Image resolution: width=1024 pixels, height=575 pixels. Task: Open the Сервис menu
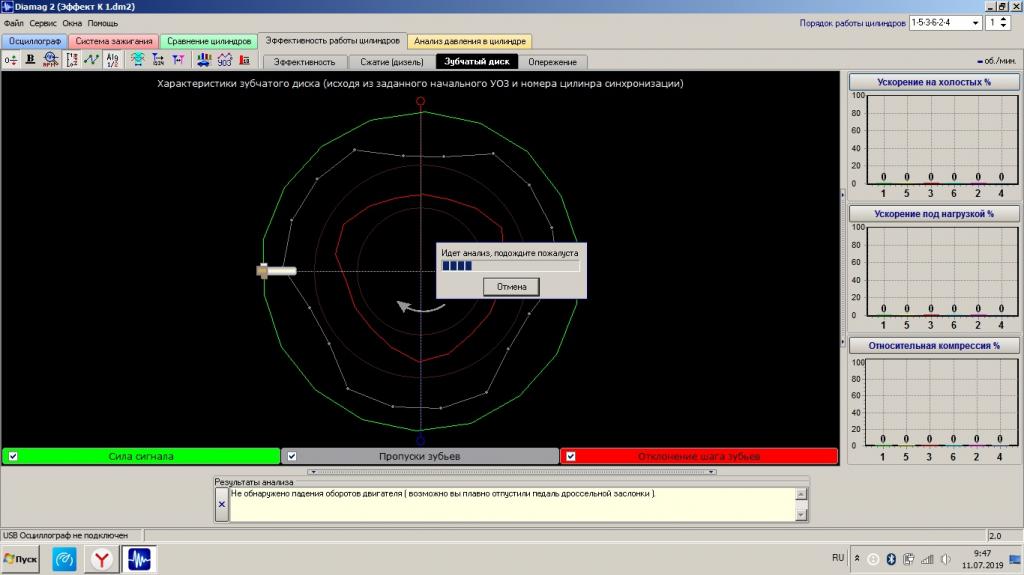tap(42, 23)
